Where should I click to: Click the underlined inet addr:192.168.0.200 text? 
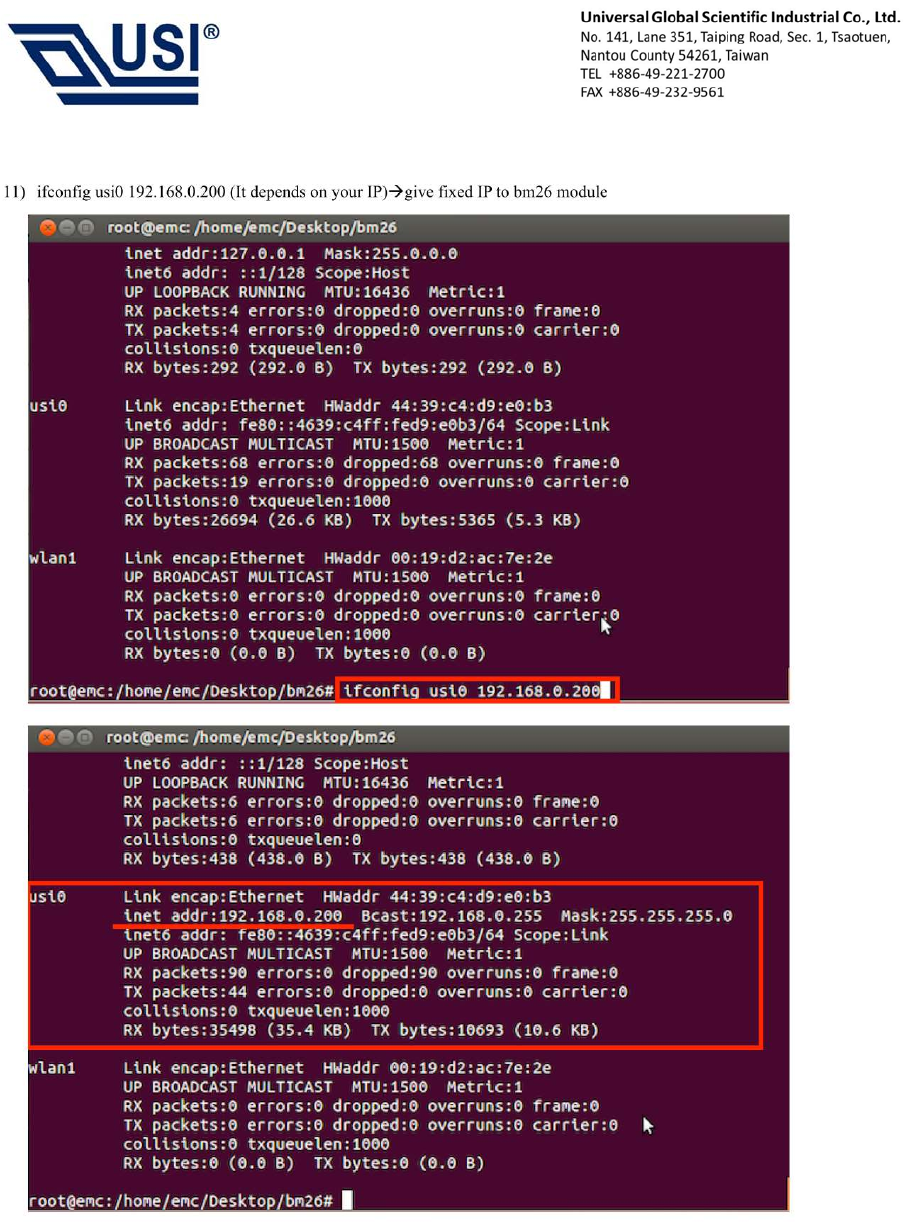coord(233,916)
